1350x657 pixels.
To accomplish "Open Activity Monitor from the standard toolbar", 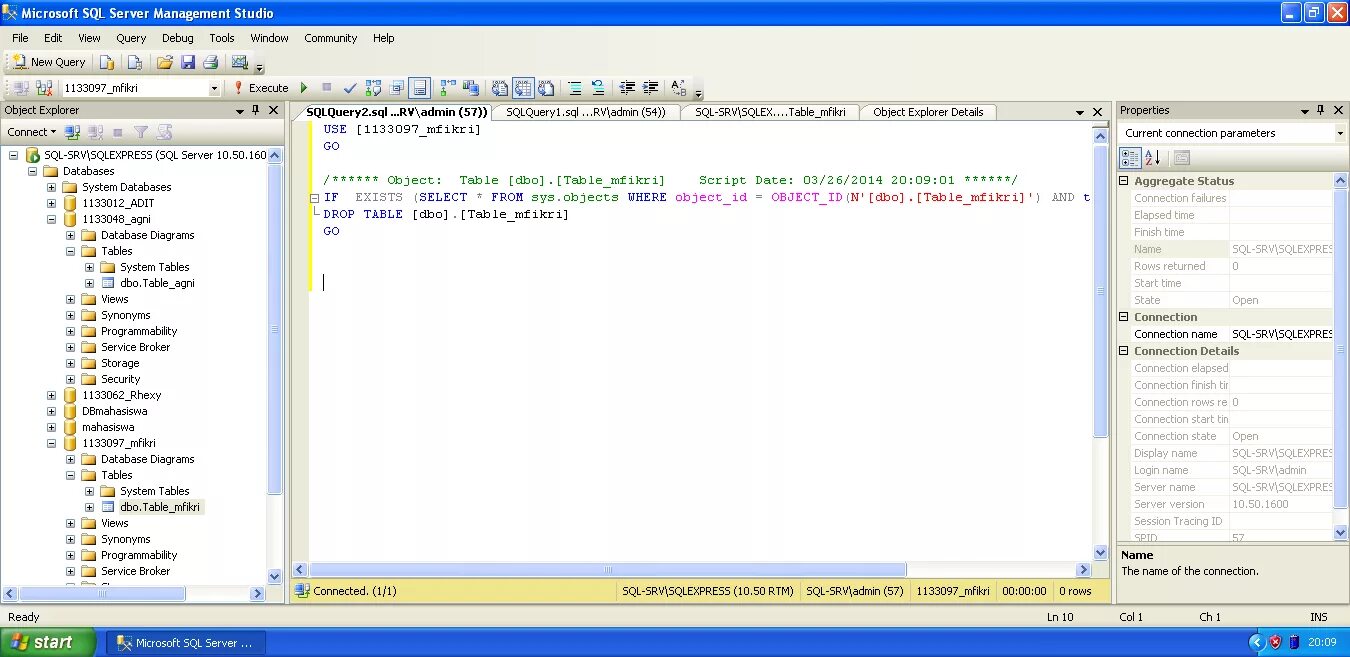I will coord(239,62).
